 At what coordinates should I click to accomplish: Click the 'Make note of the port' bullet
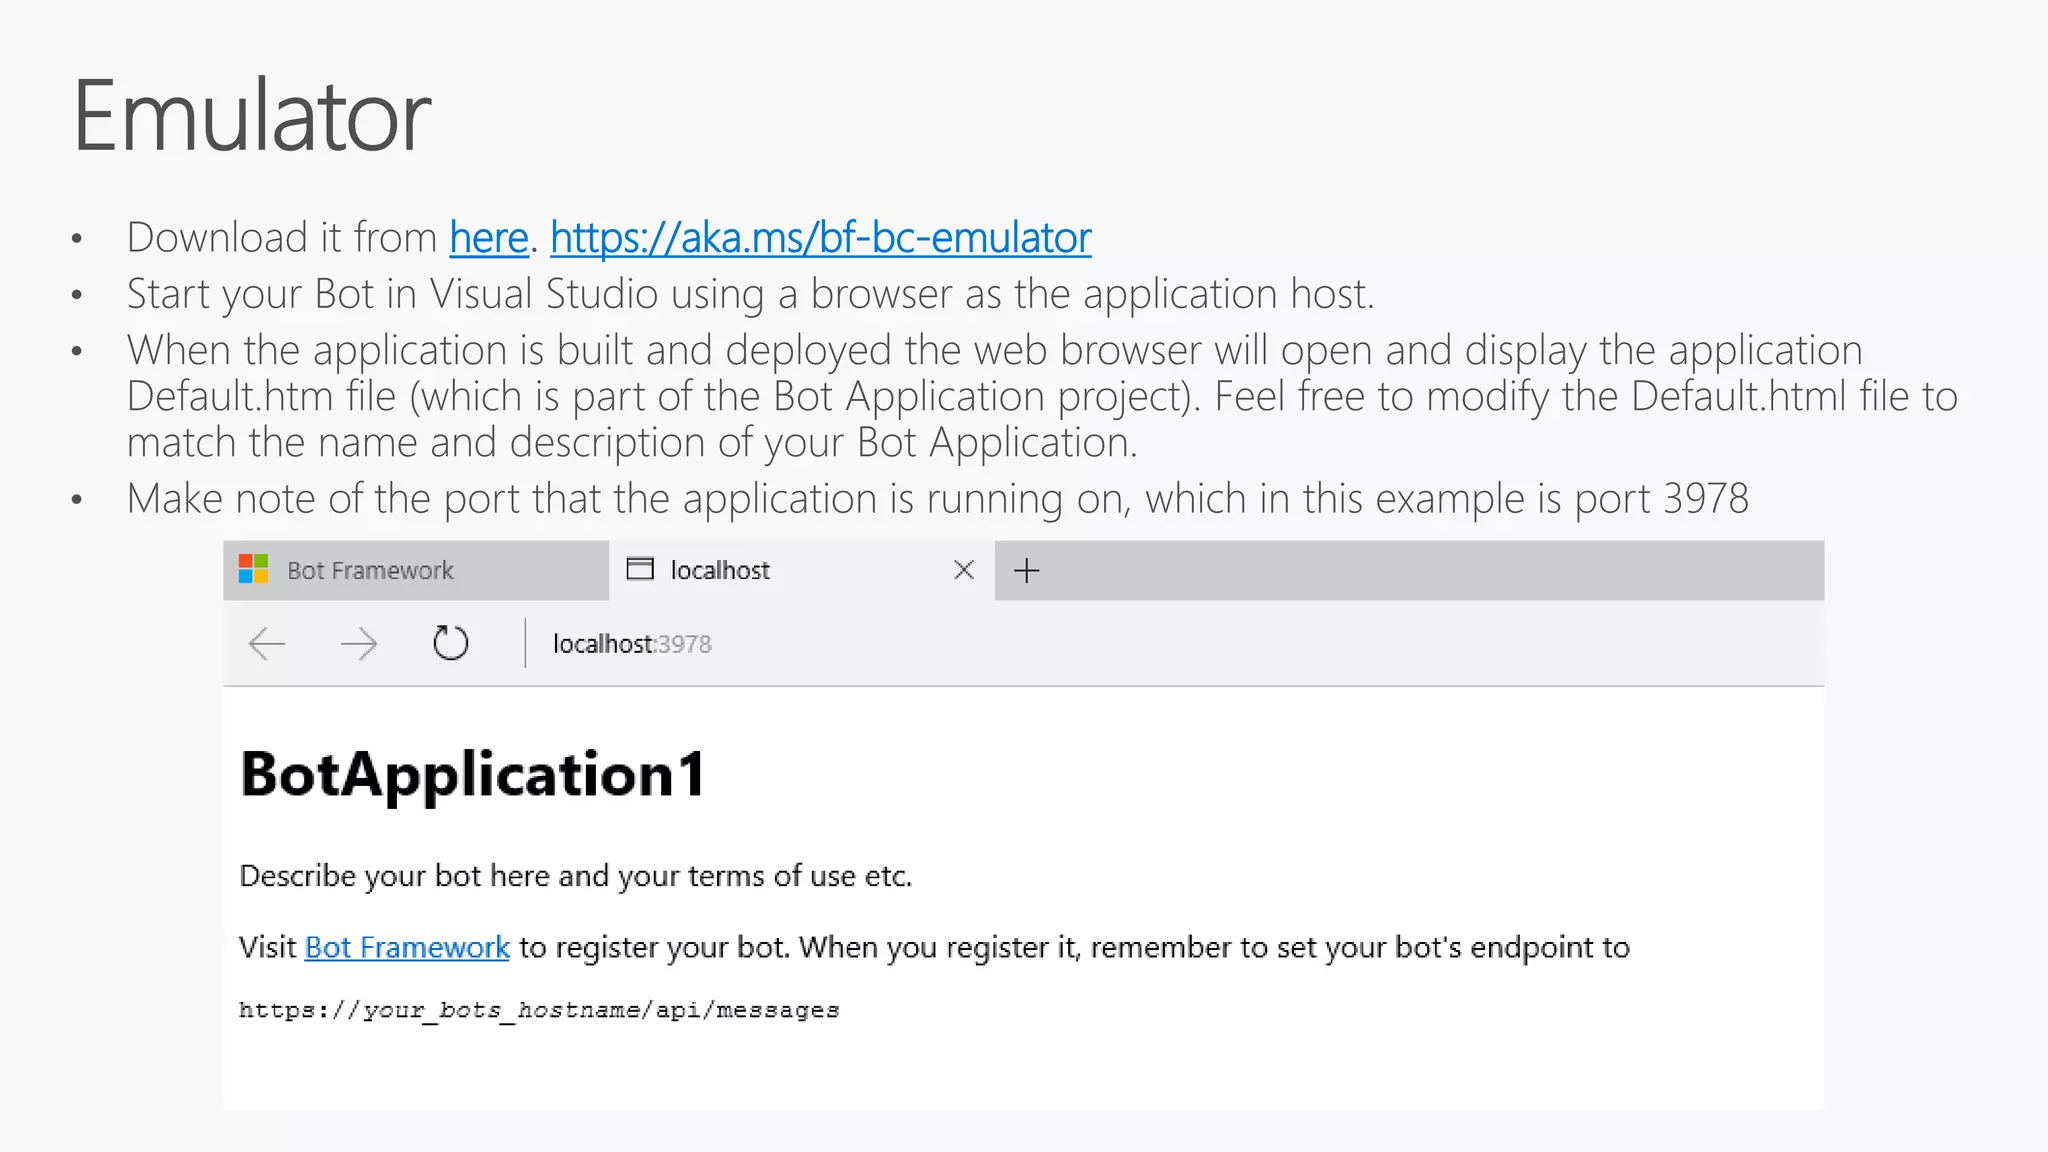tap(938, 499)
